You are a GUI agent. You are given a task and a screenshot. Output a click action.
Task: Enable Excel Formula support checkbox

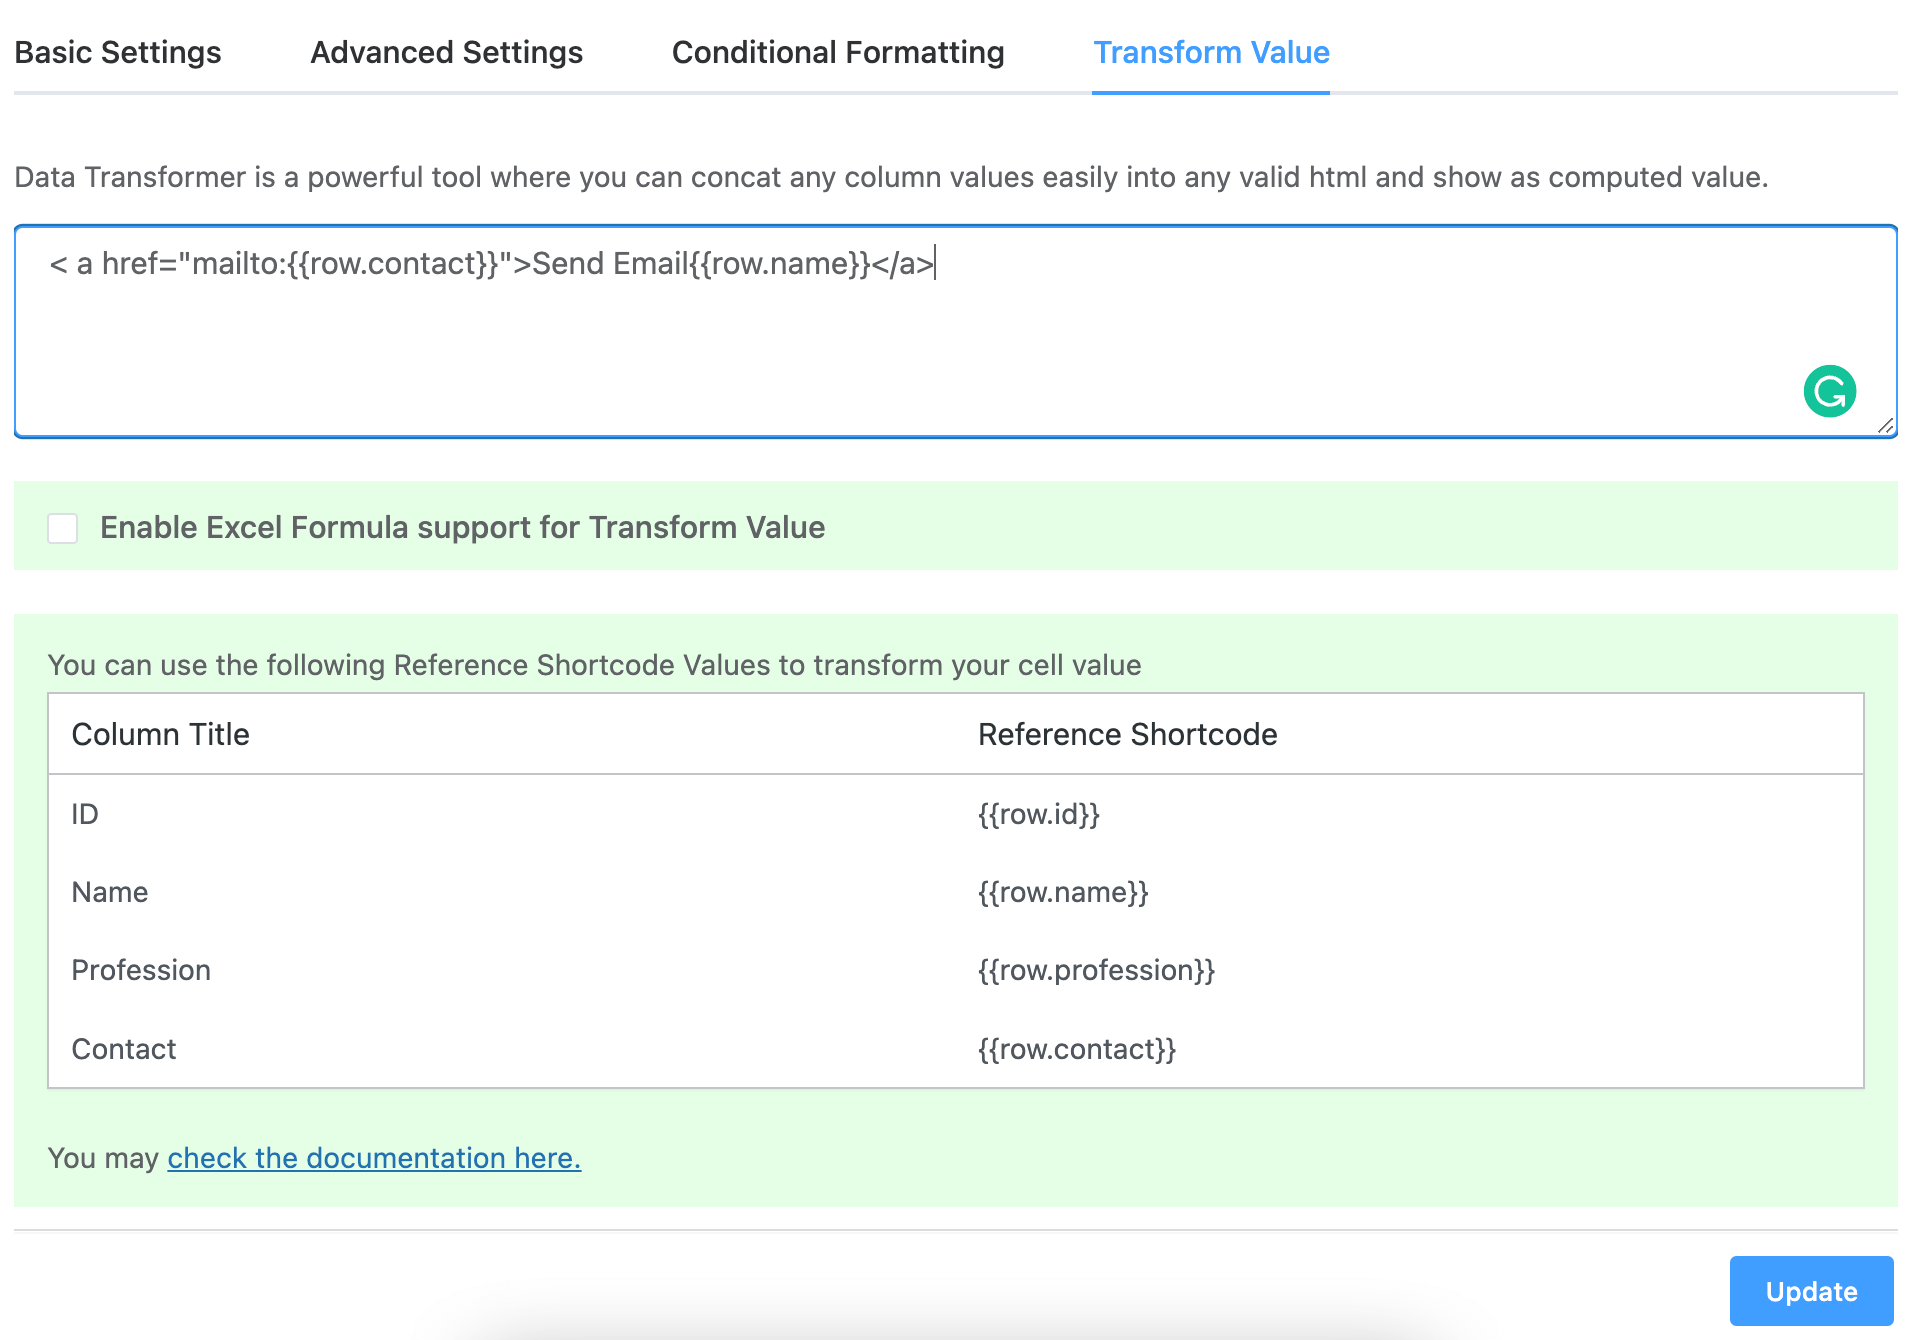pos(63,528)
